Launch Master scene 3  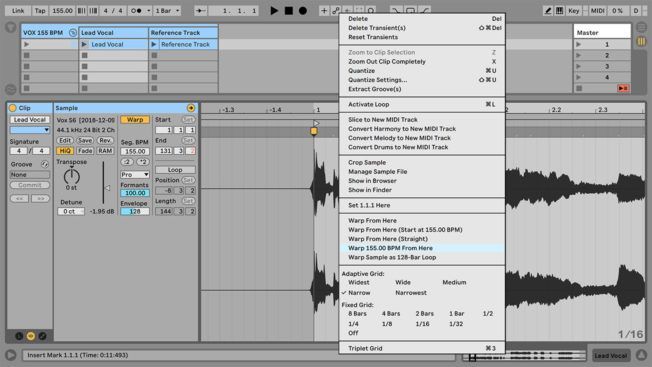click(578, 67)
